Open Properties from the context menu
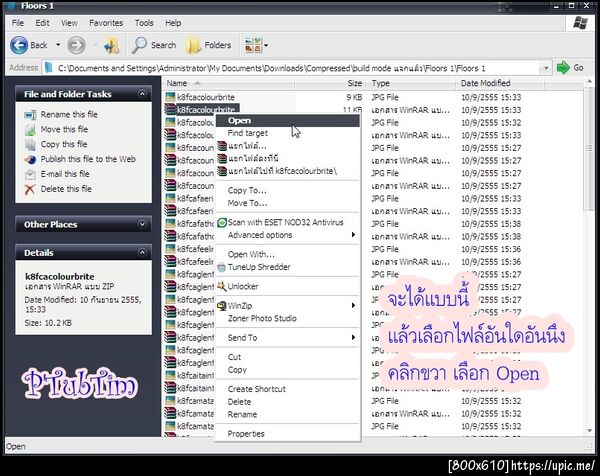The height and width of the screenshot is (476, 600). click(x=288, y=434)
